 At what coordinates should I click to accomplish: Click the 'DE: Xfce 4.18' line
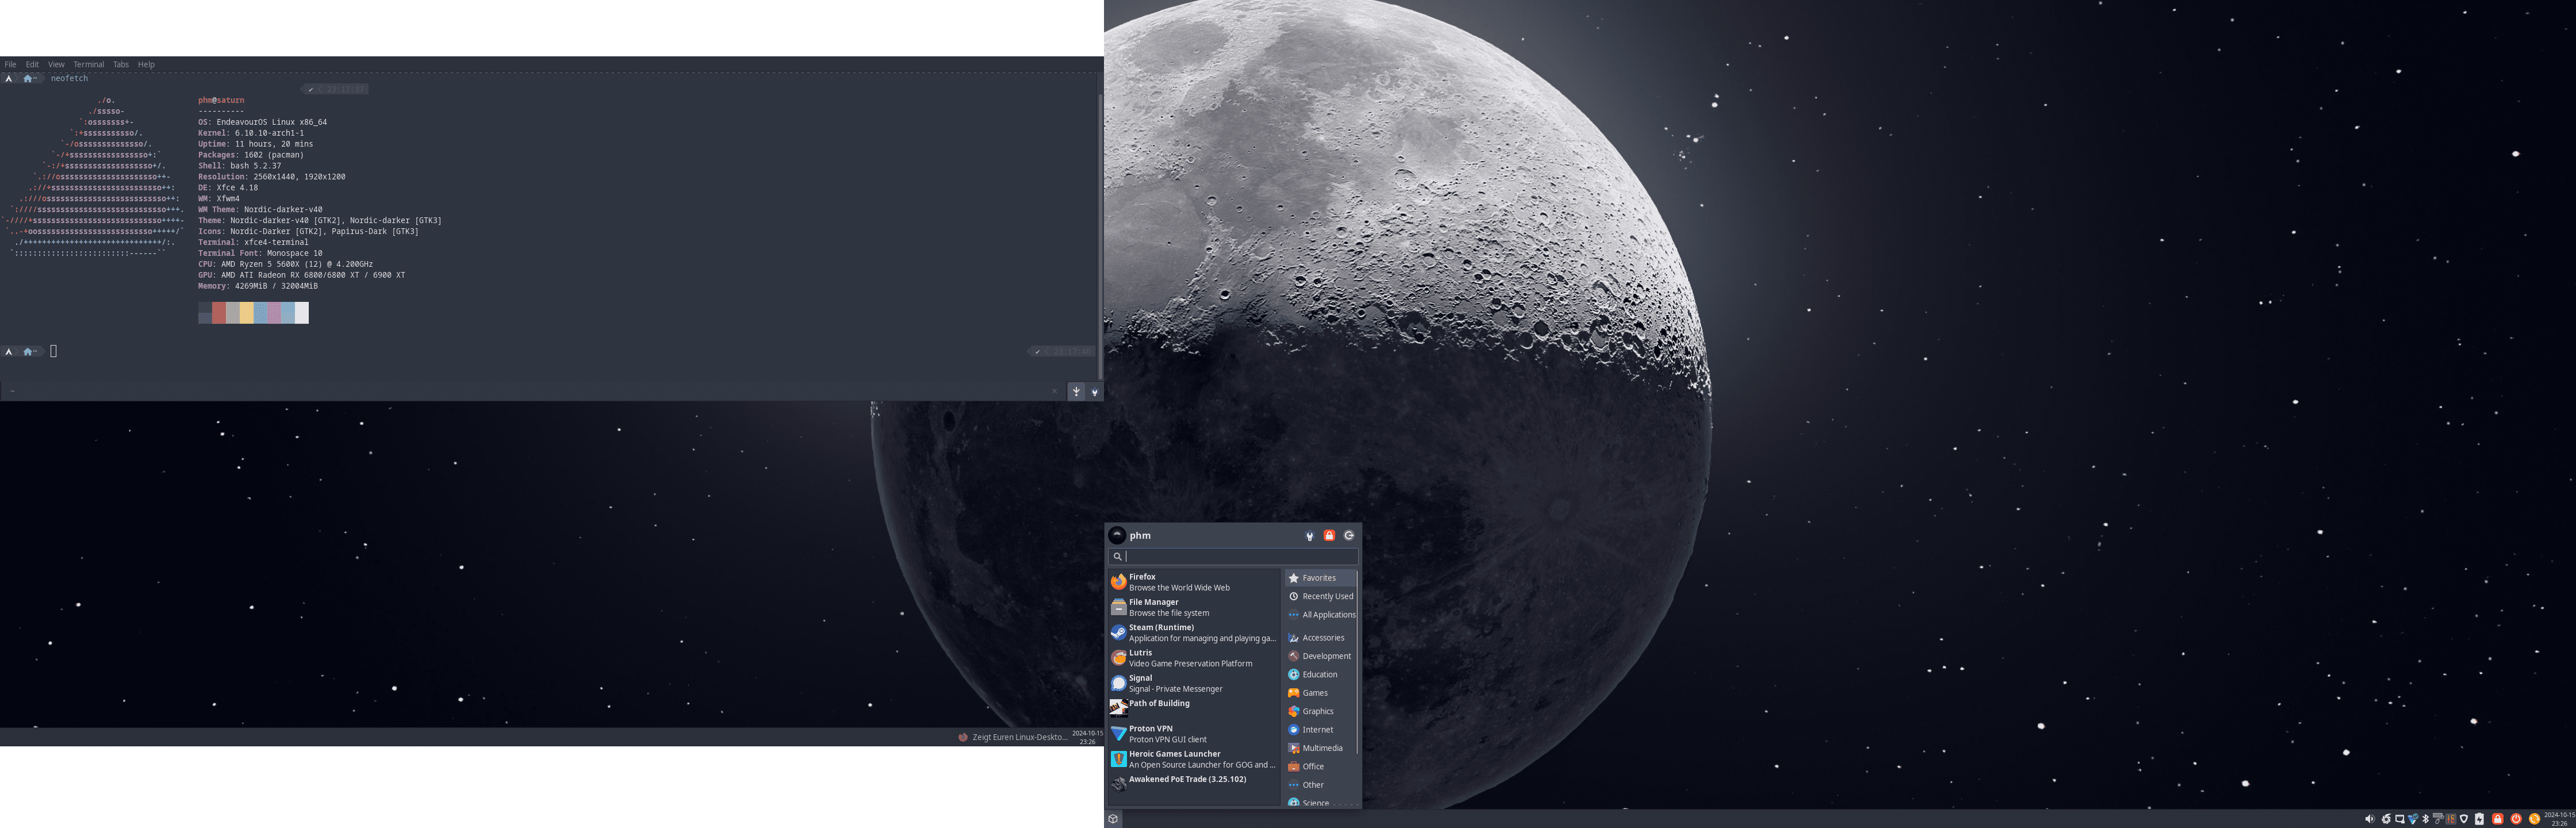(x=228, y=188)
